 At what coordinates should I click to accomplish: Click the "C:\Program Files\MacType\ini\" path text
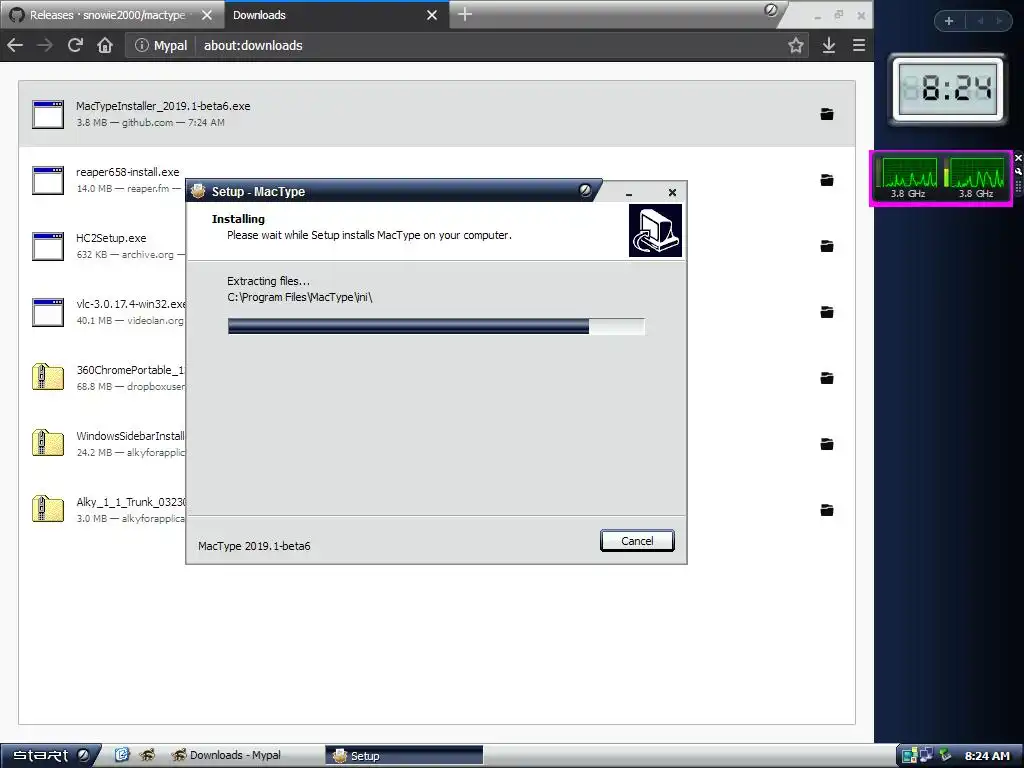300,297
